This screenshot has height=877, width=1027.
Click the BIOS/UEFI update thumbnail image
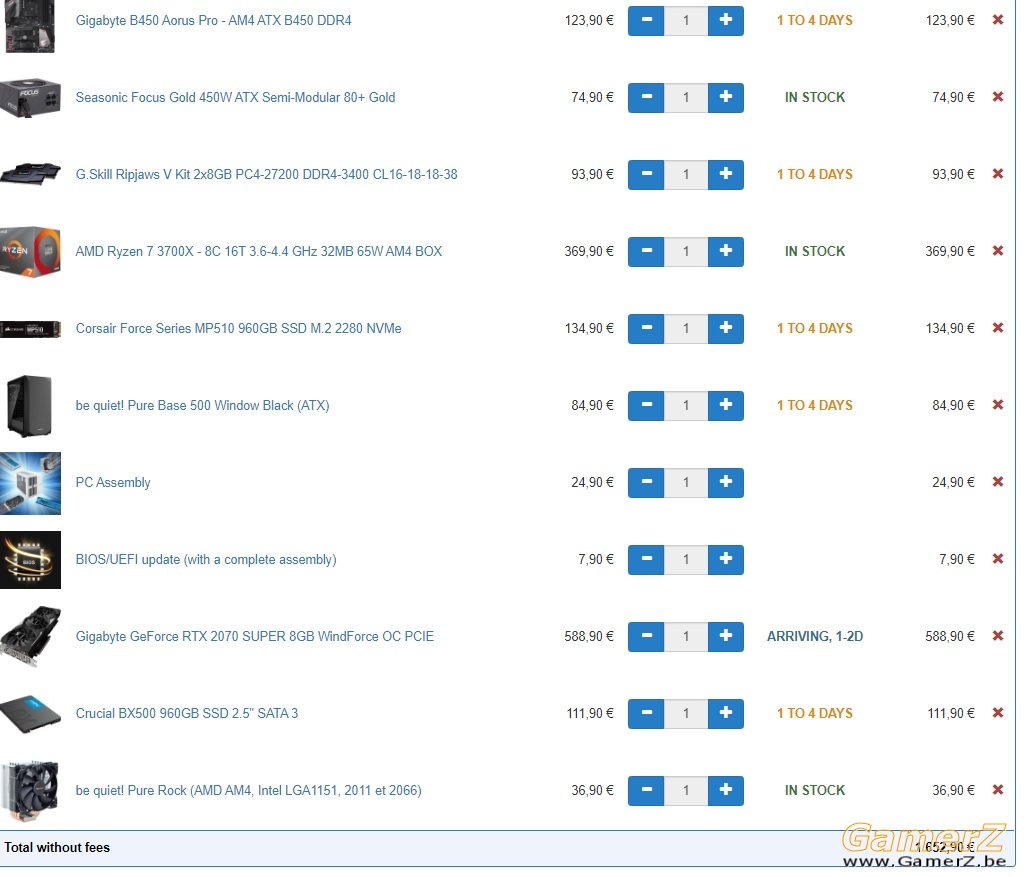tap(30, 560)
